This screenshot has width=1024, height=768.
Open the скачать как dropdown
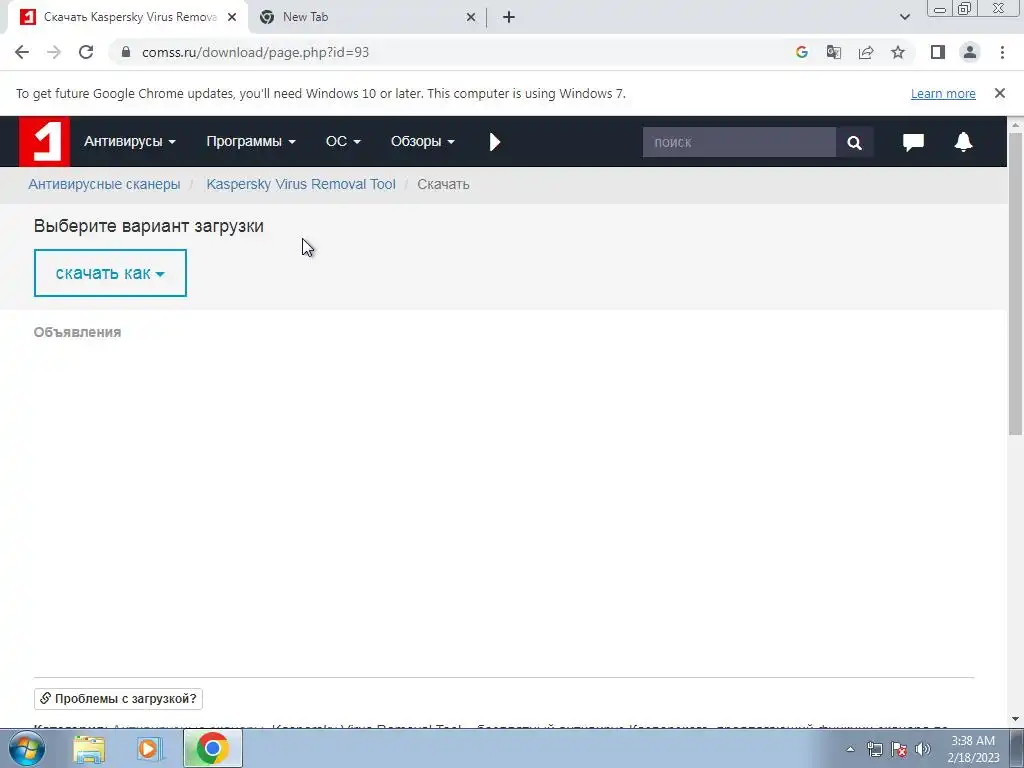[x=110, y=273]
